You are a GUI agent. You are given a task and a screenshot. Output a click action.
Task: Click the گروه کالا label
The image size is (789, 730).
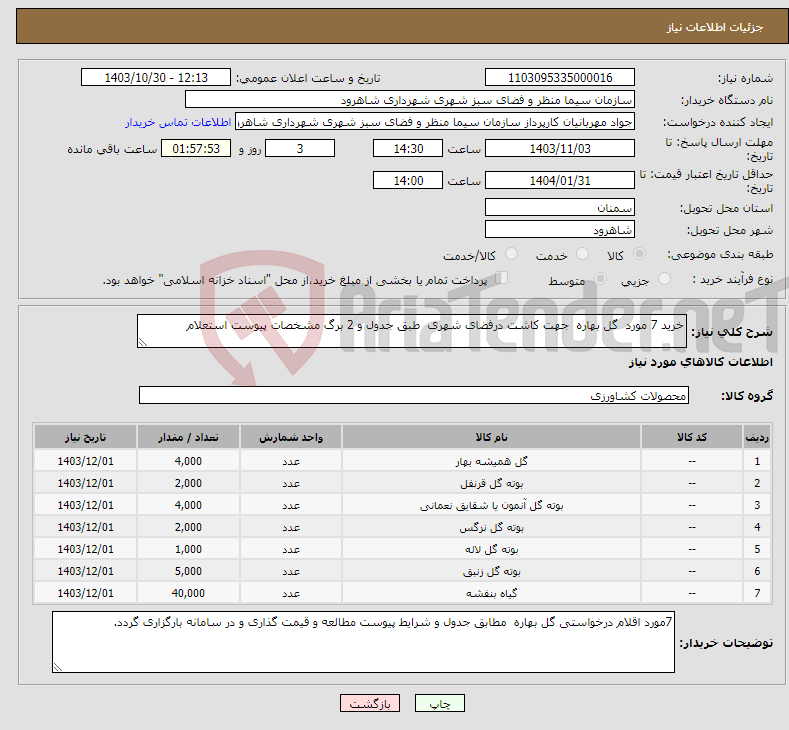pyautogui.click(x=747, y=396)
